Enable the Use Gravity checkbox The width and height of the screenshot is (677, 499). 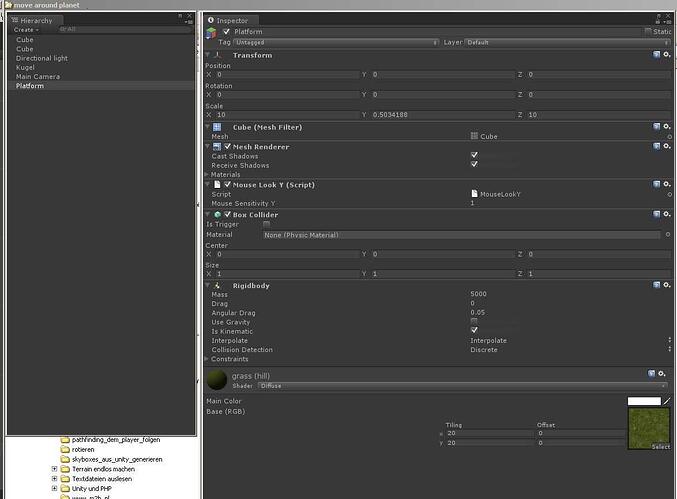pyautogui.click(x=474, y=322)
